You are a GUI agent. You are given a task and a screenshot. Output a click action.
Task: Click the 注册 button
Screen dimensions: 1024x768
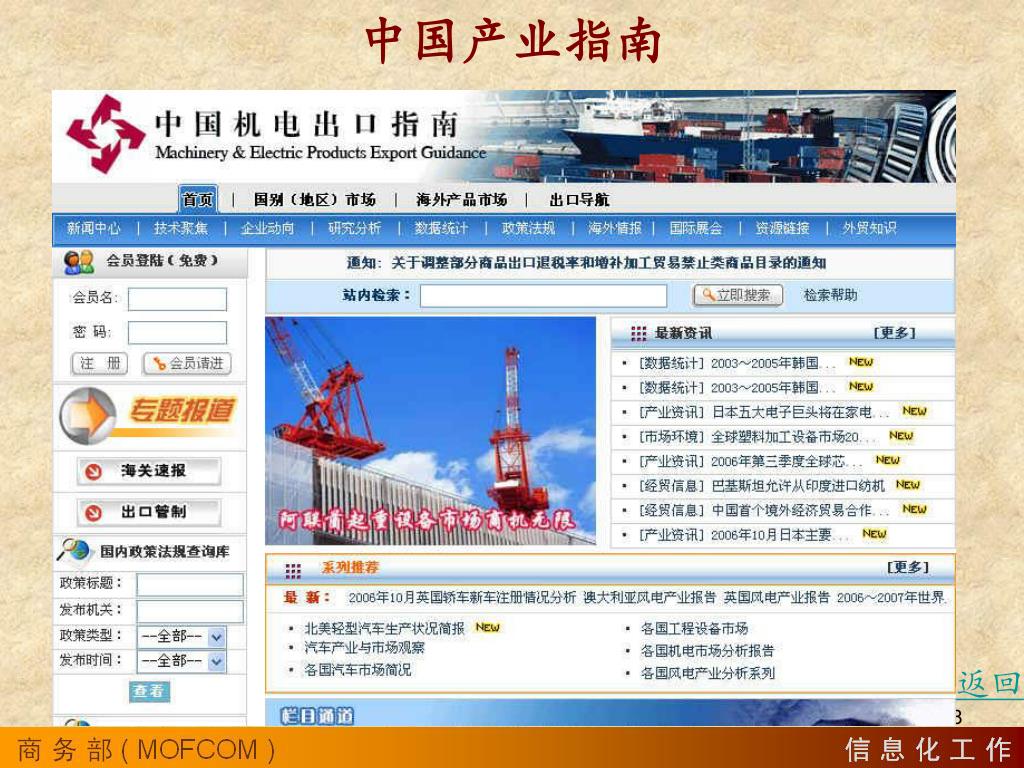point(99,364)
